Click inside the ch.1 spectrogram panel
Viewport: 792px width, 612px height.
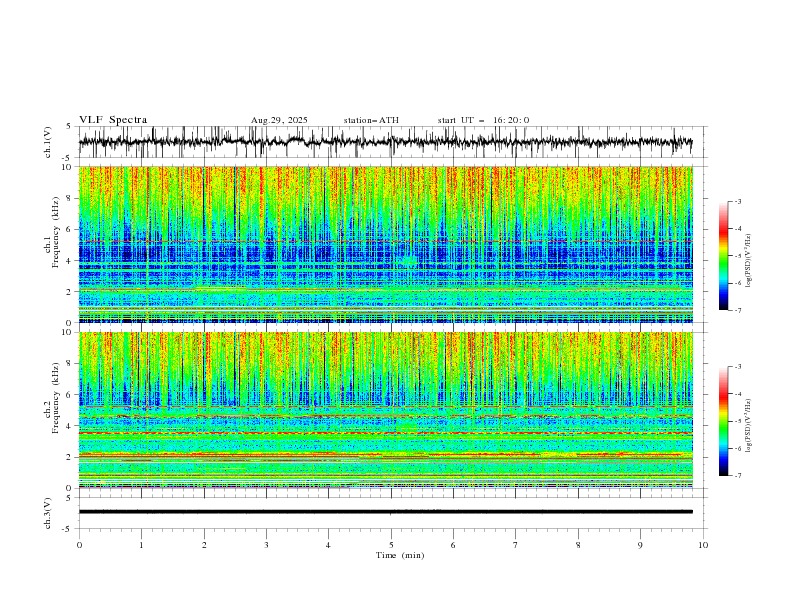click(x=386, y=244)
